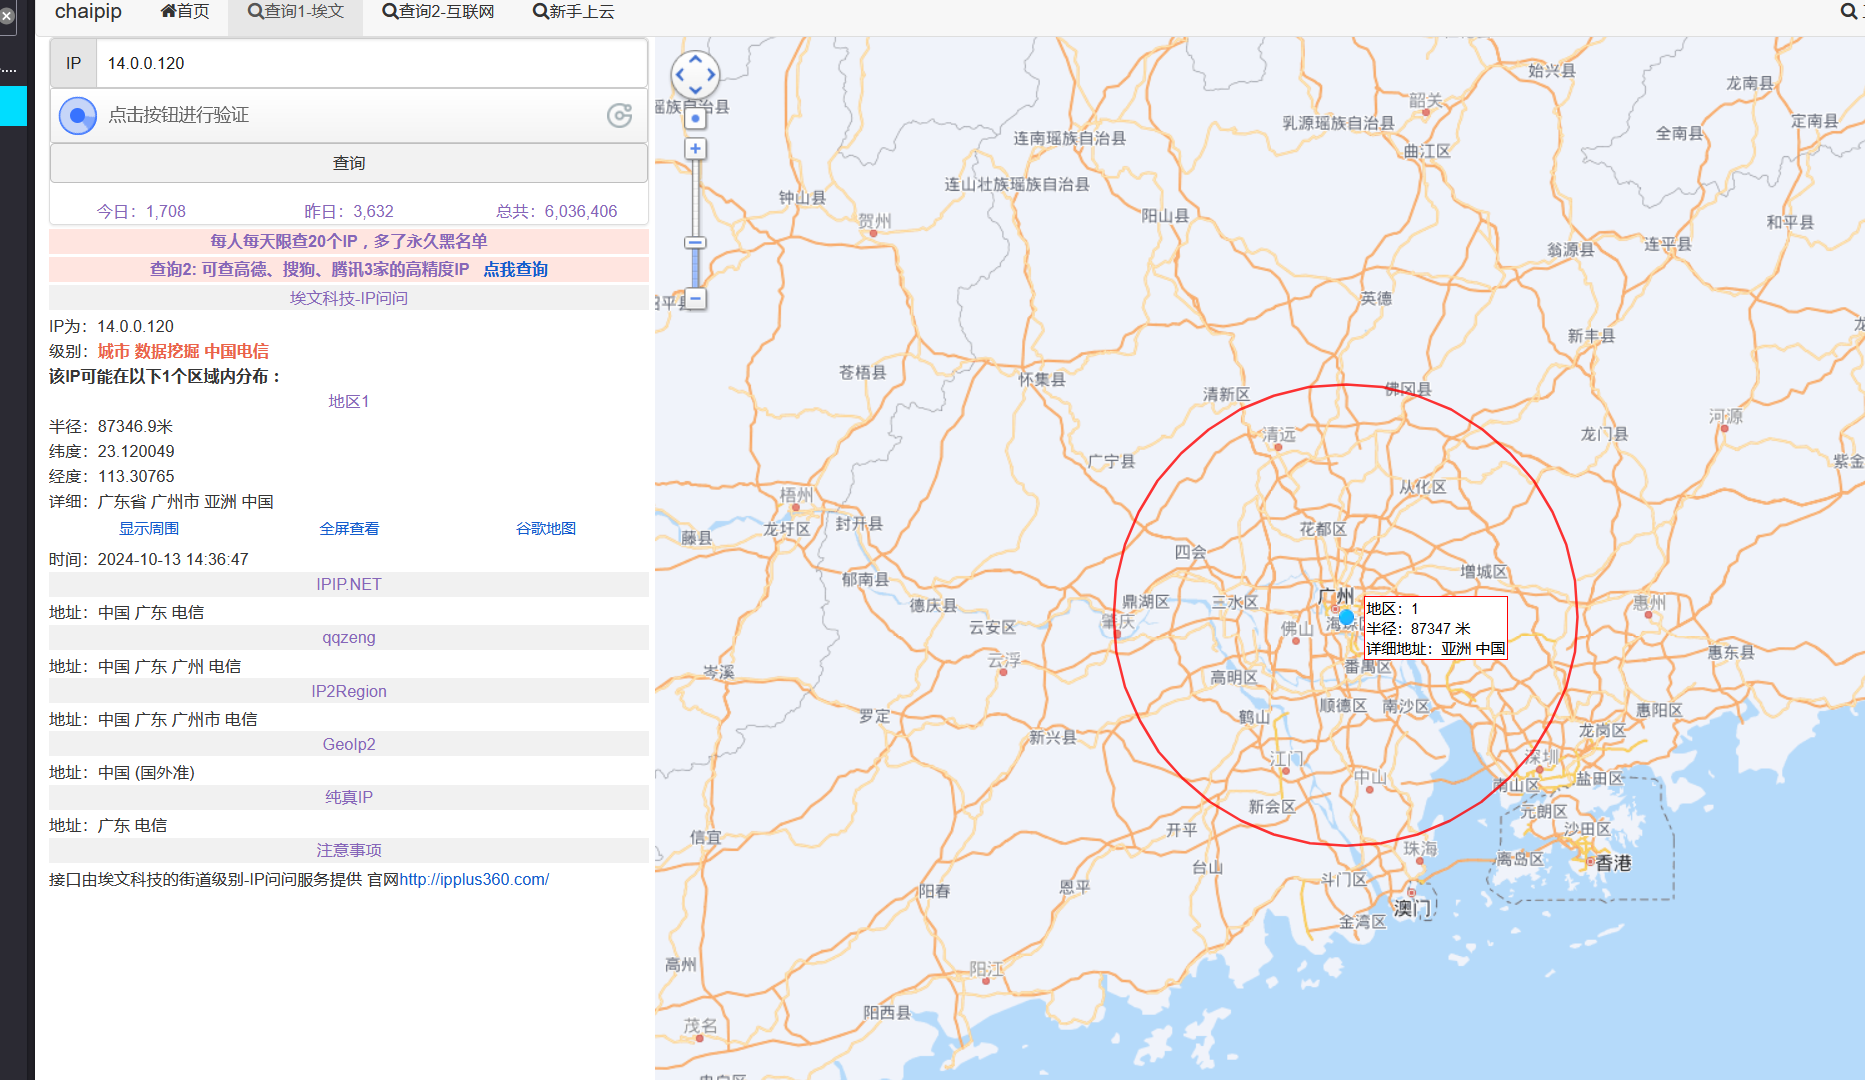The image size is (1865, 1080).
Task: Click 点击按钮进行验证 verification bar
Action: click(349, 115)
